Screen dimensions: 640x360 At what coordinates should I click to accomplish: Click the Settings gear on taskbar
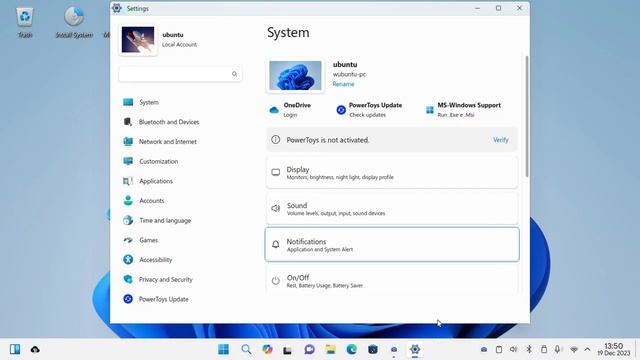[x=415, y=349]
